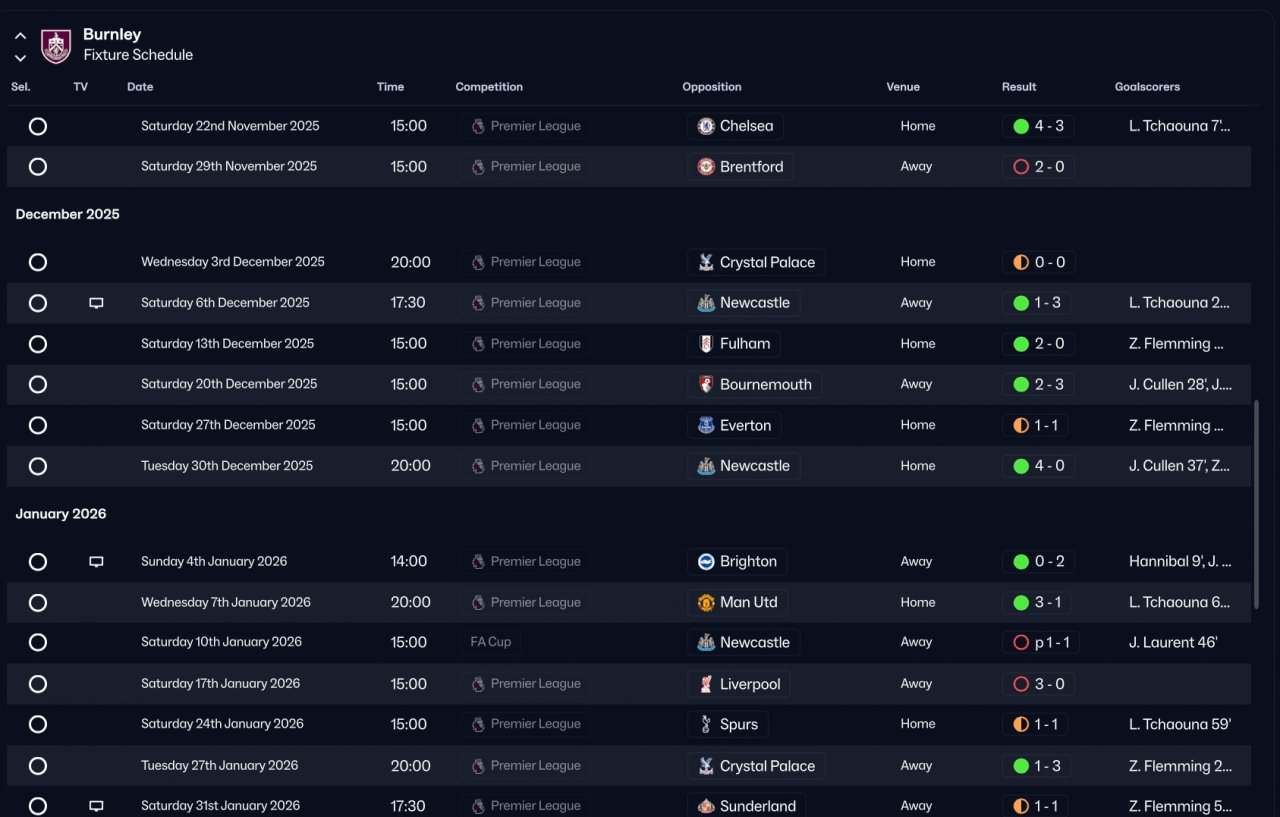The image size is (1280, 817).
Task: Click the January 2026 month heading
Action: (x=61, y=514)
